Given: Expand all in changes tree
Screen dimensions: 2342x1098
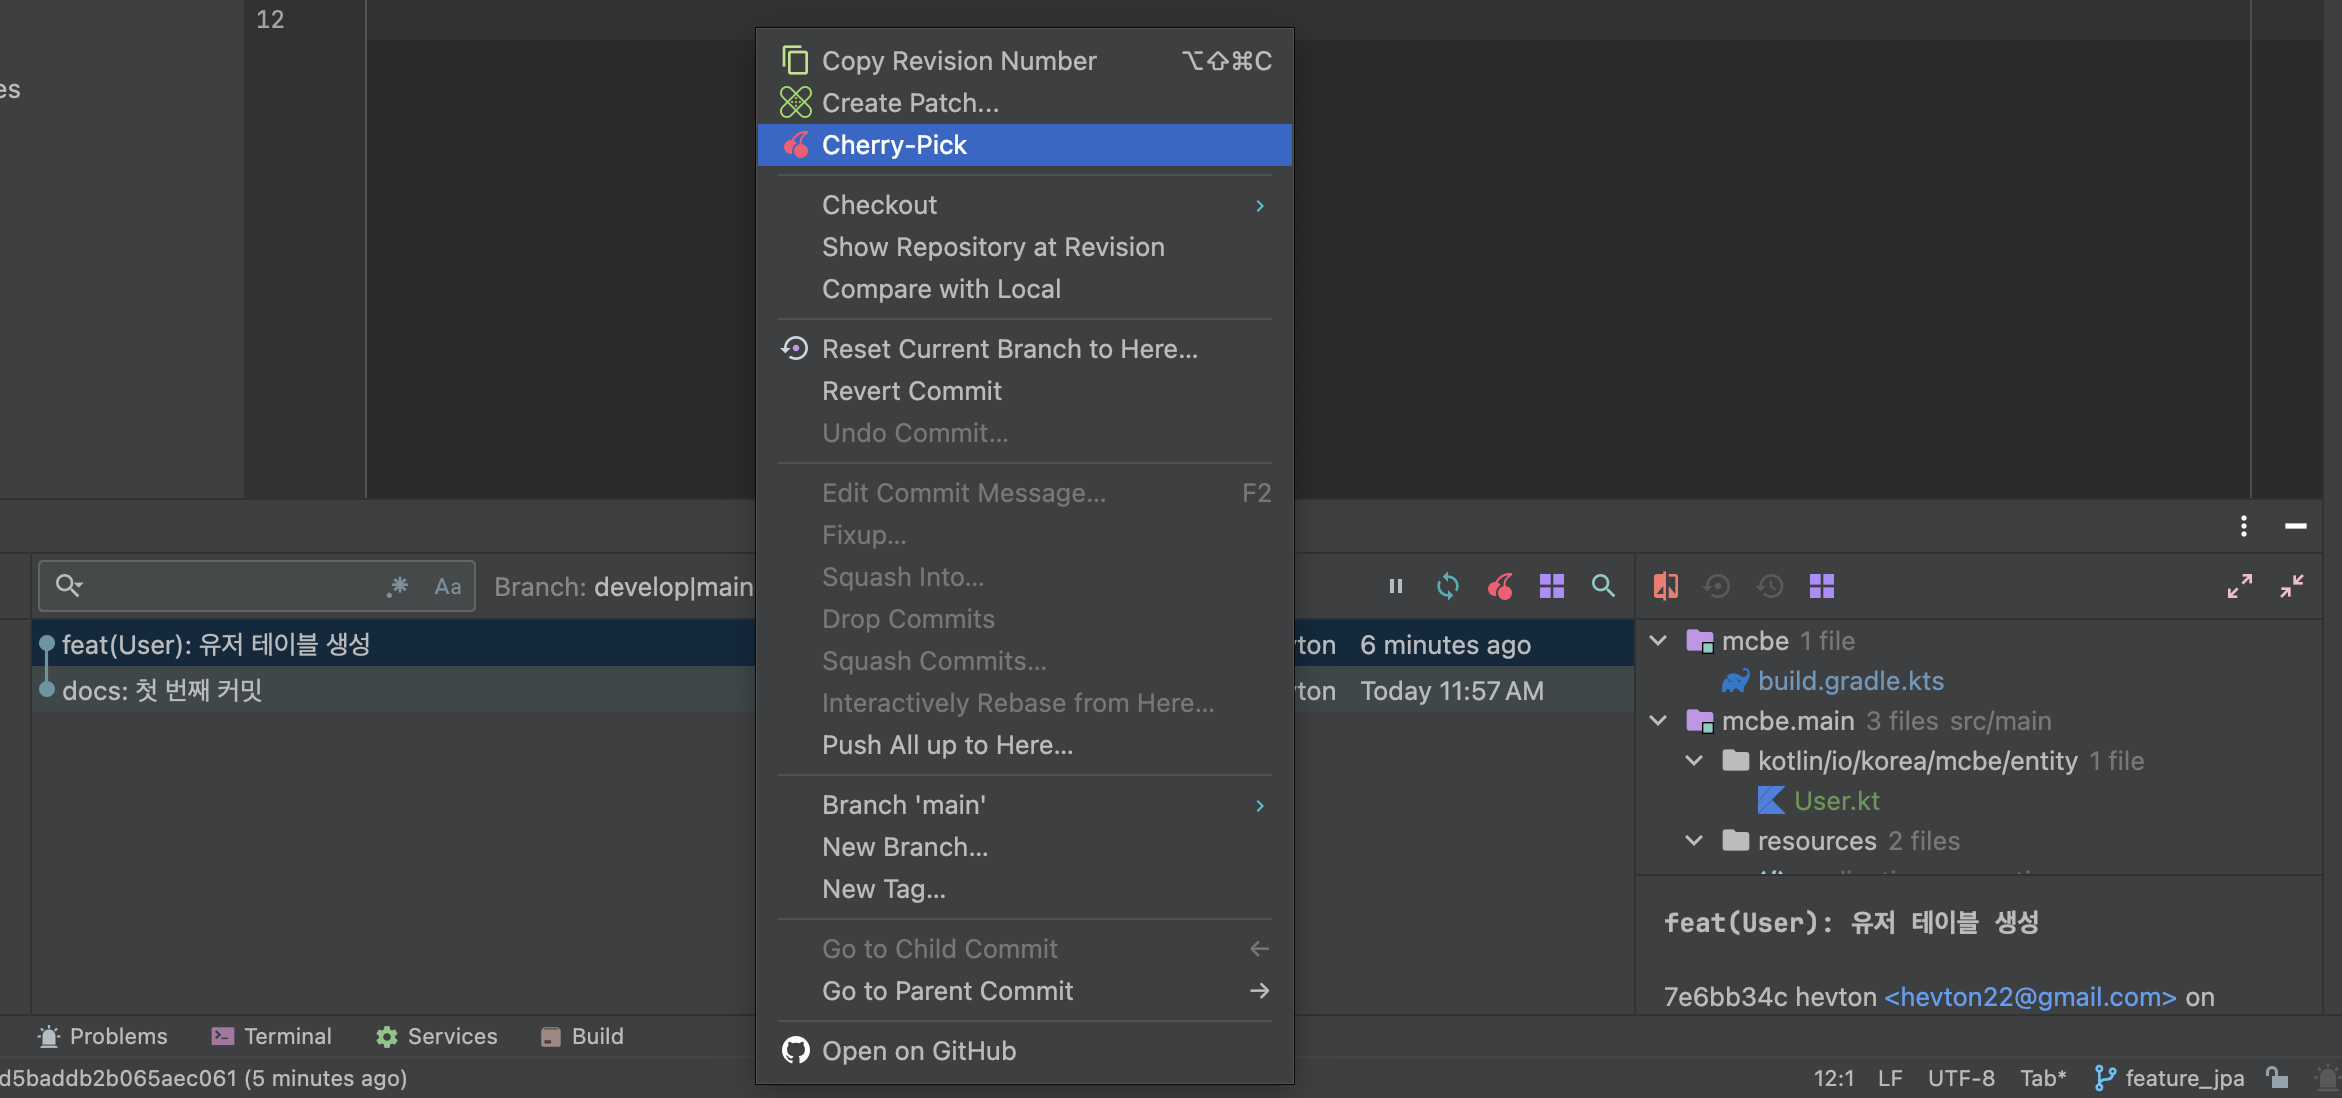Looking at the screenshot, I should (x=2239, y=586).
